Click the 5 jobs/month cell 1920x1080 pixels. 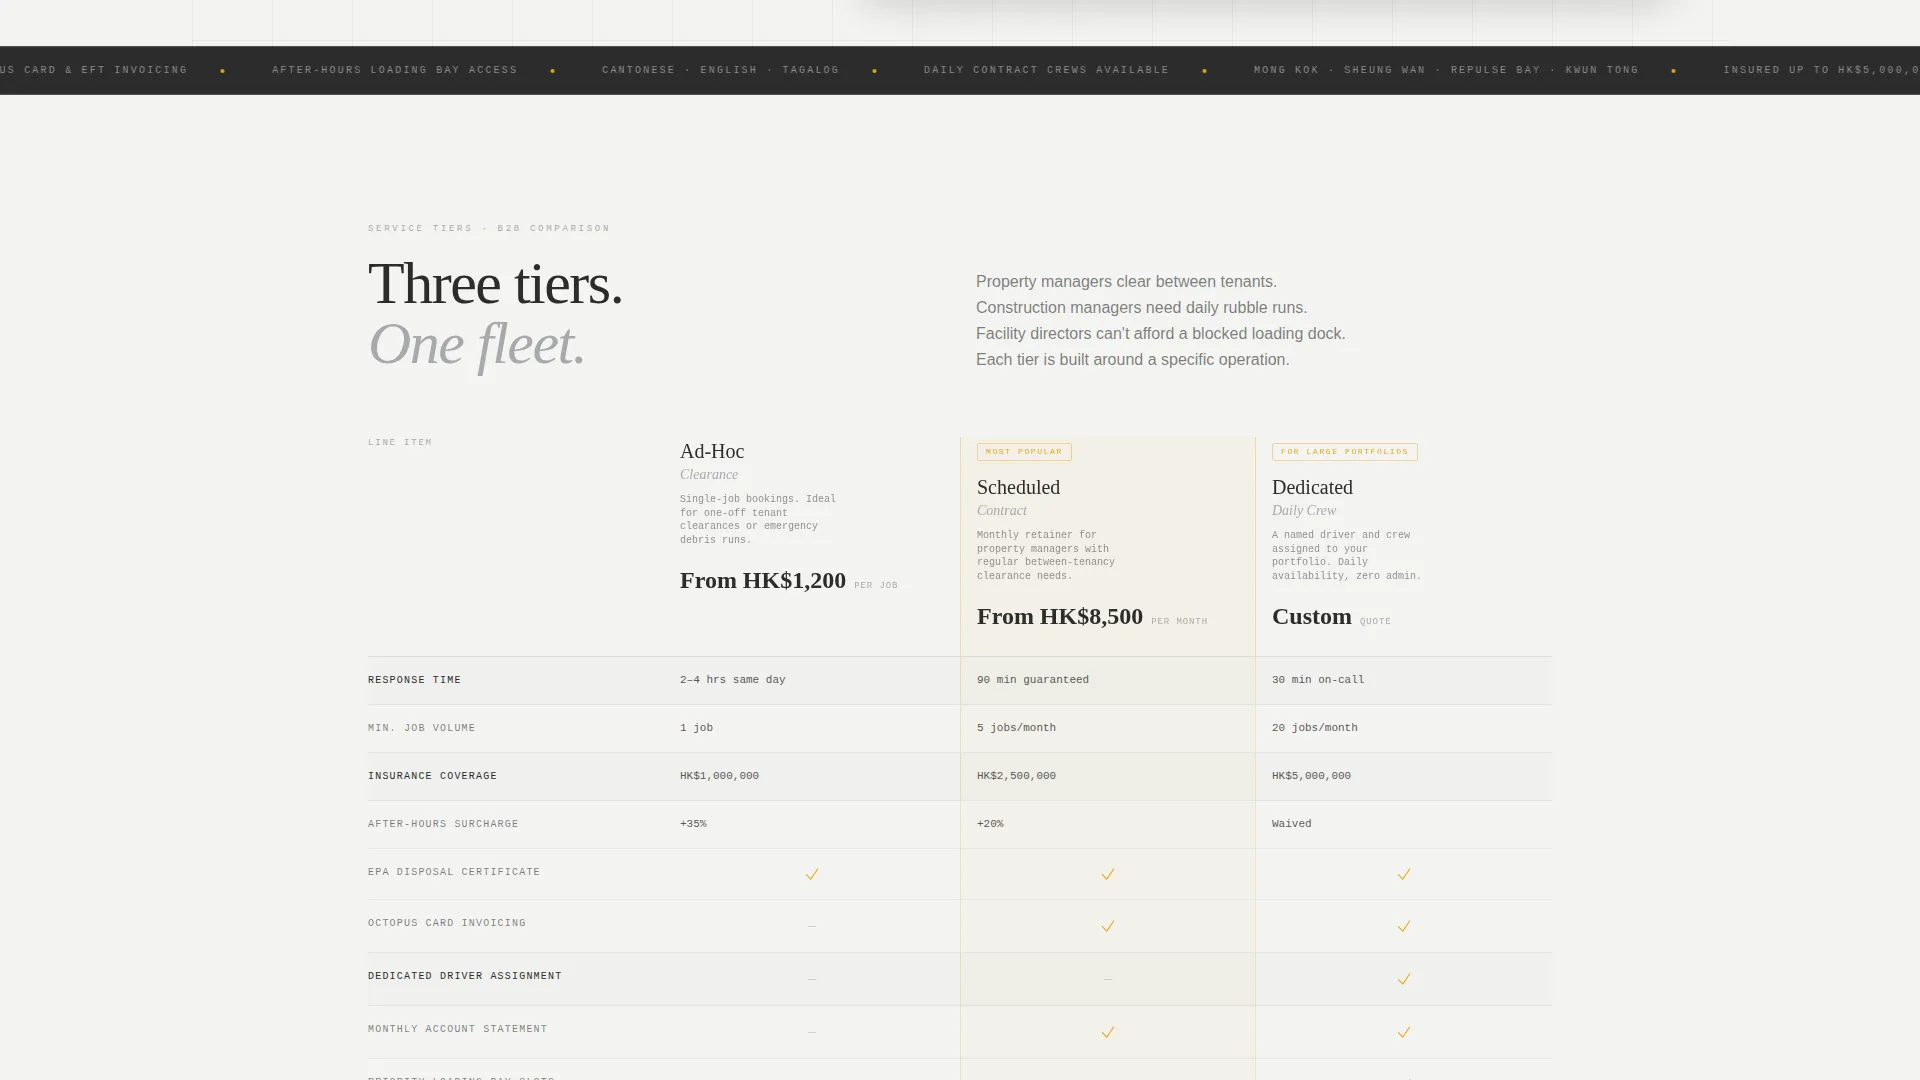click(1016, 728)
